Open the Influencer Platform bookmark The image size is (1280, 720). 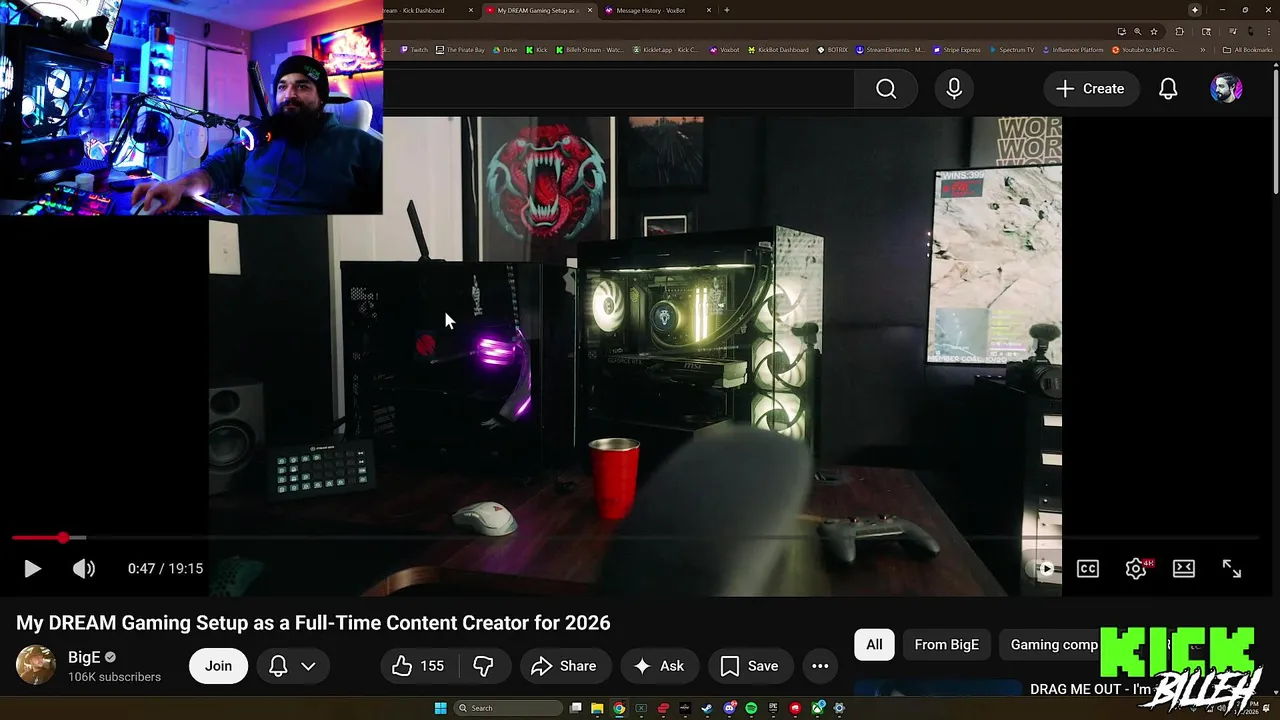click(1074, 50)
